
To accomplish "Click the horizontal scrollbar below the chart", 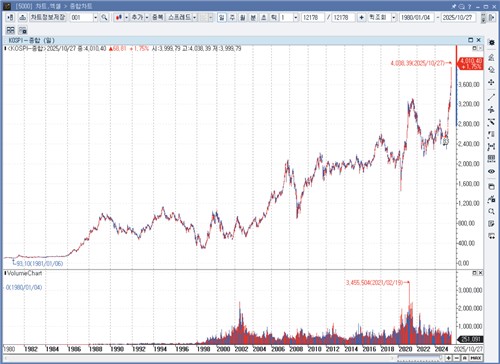I will click(x=200, y=358).
